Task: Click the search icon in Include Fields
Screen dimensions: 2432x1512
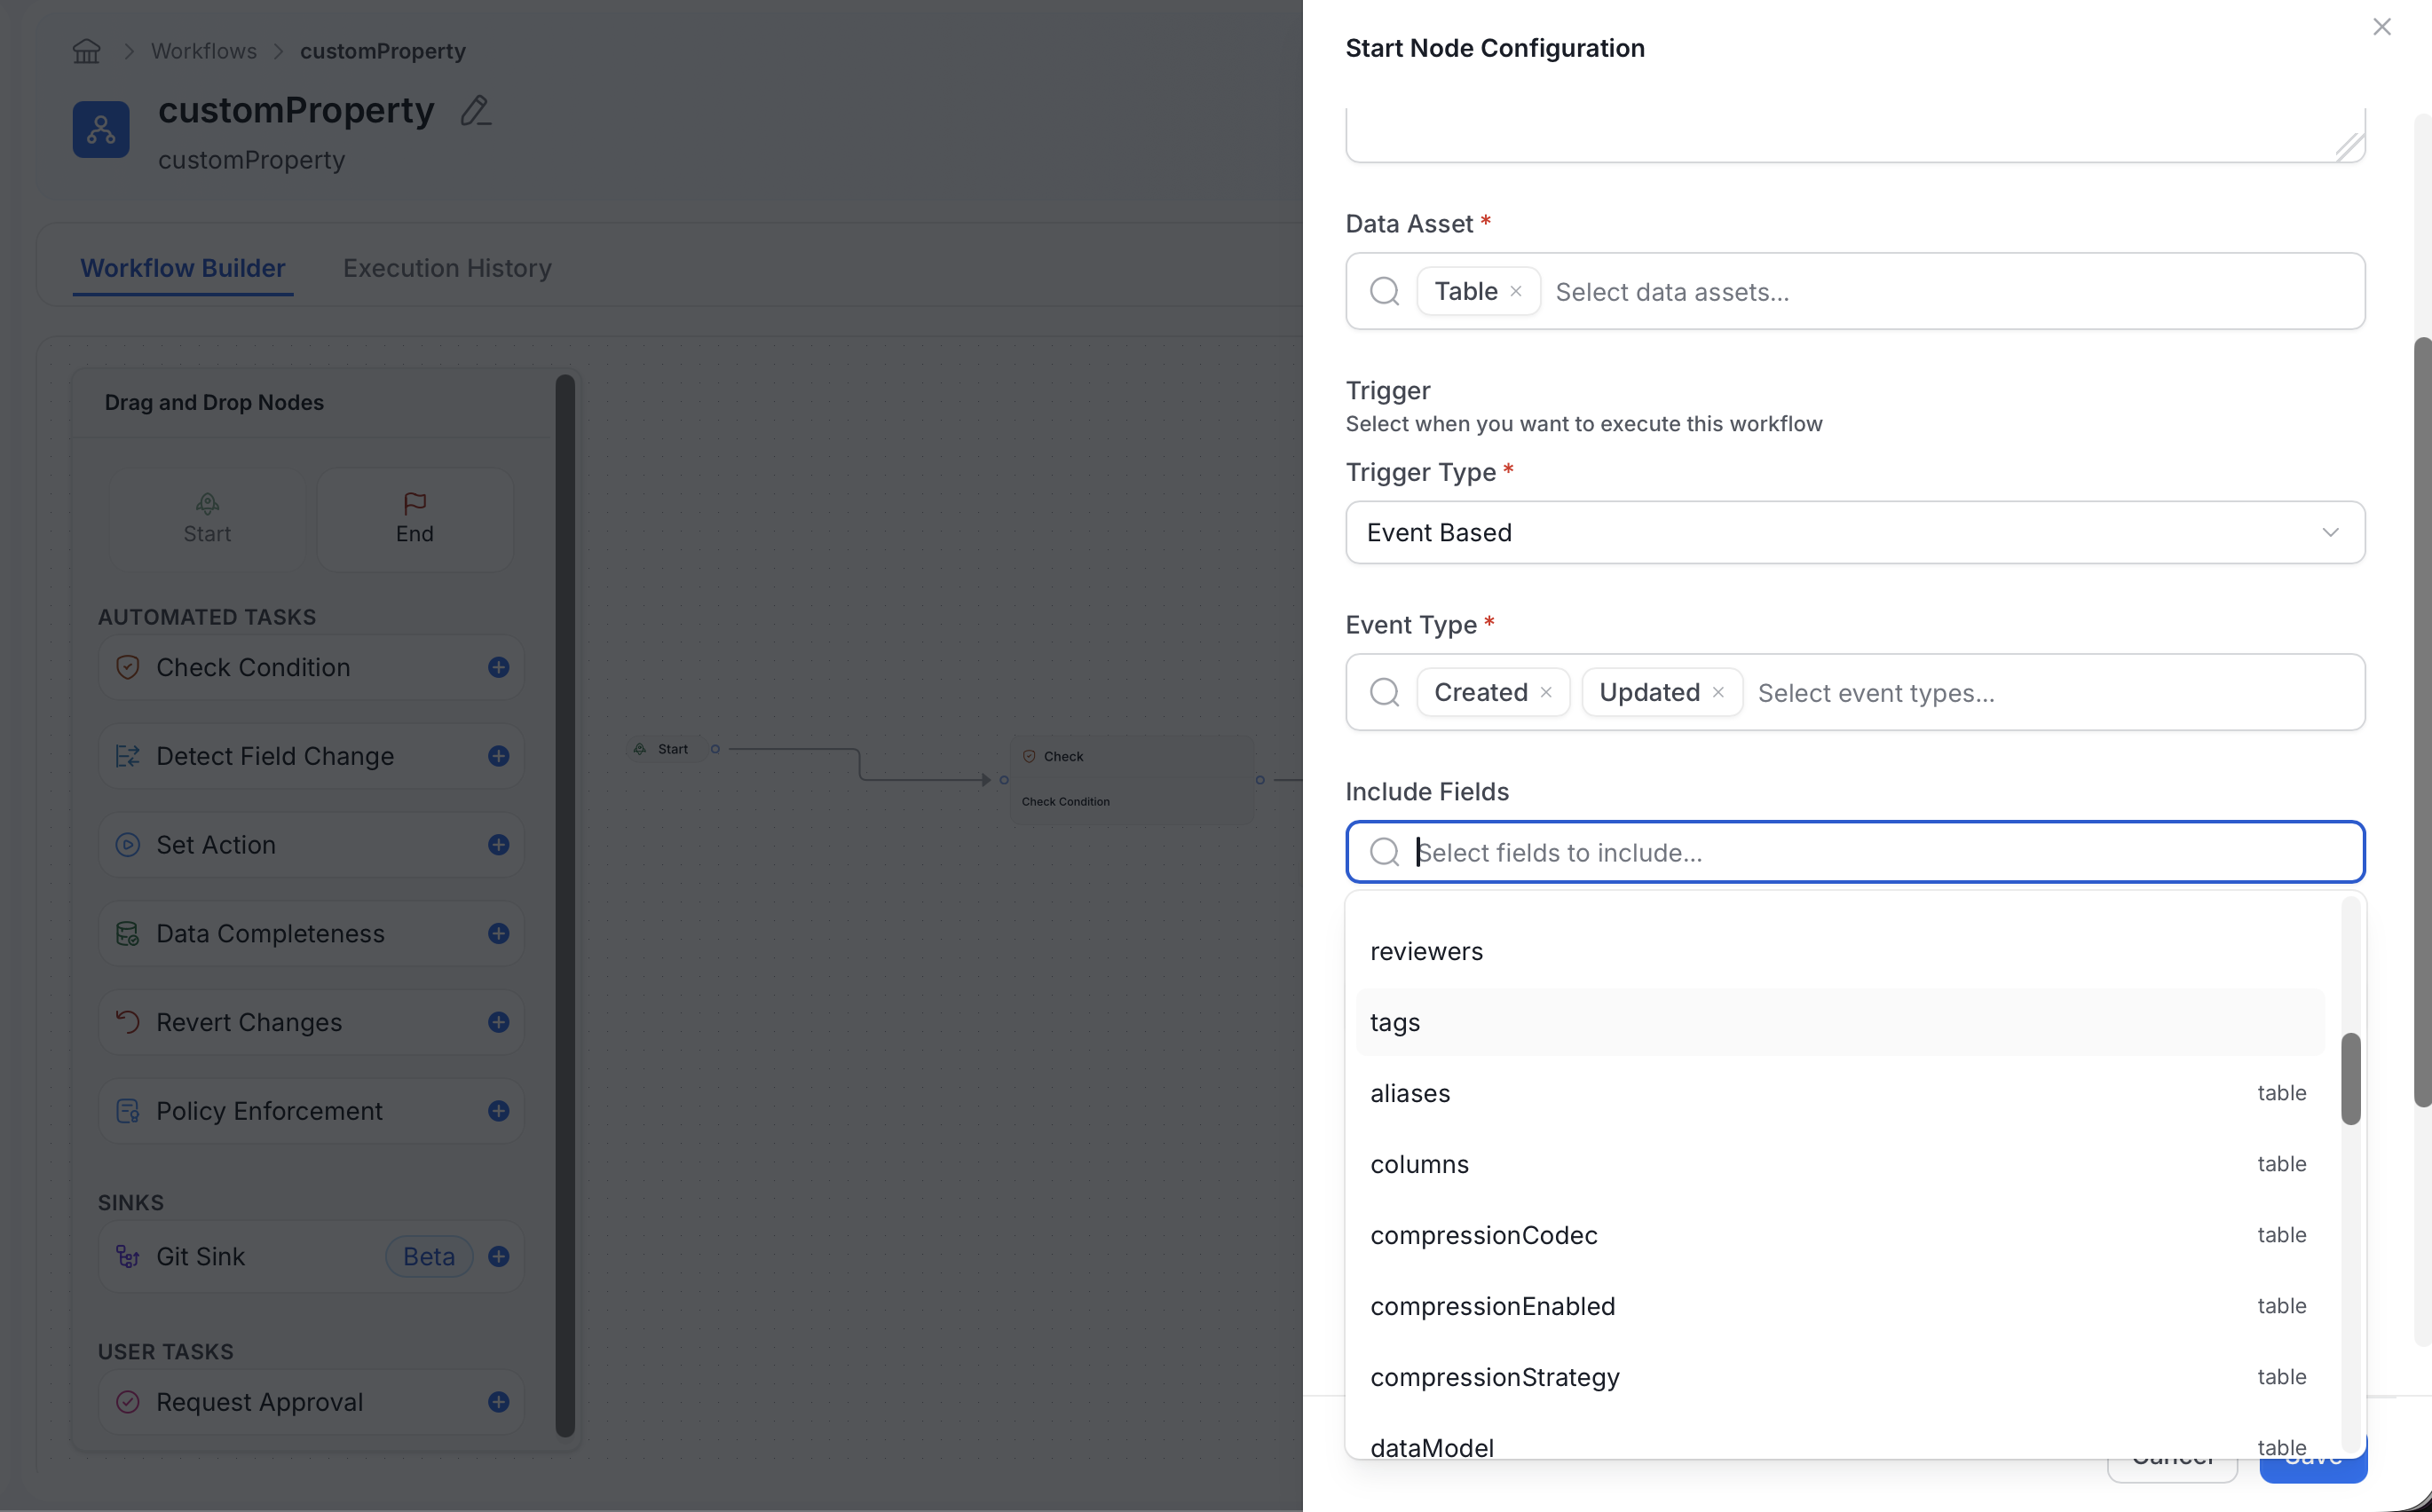Action: (1385, 852)
